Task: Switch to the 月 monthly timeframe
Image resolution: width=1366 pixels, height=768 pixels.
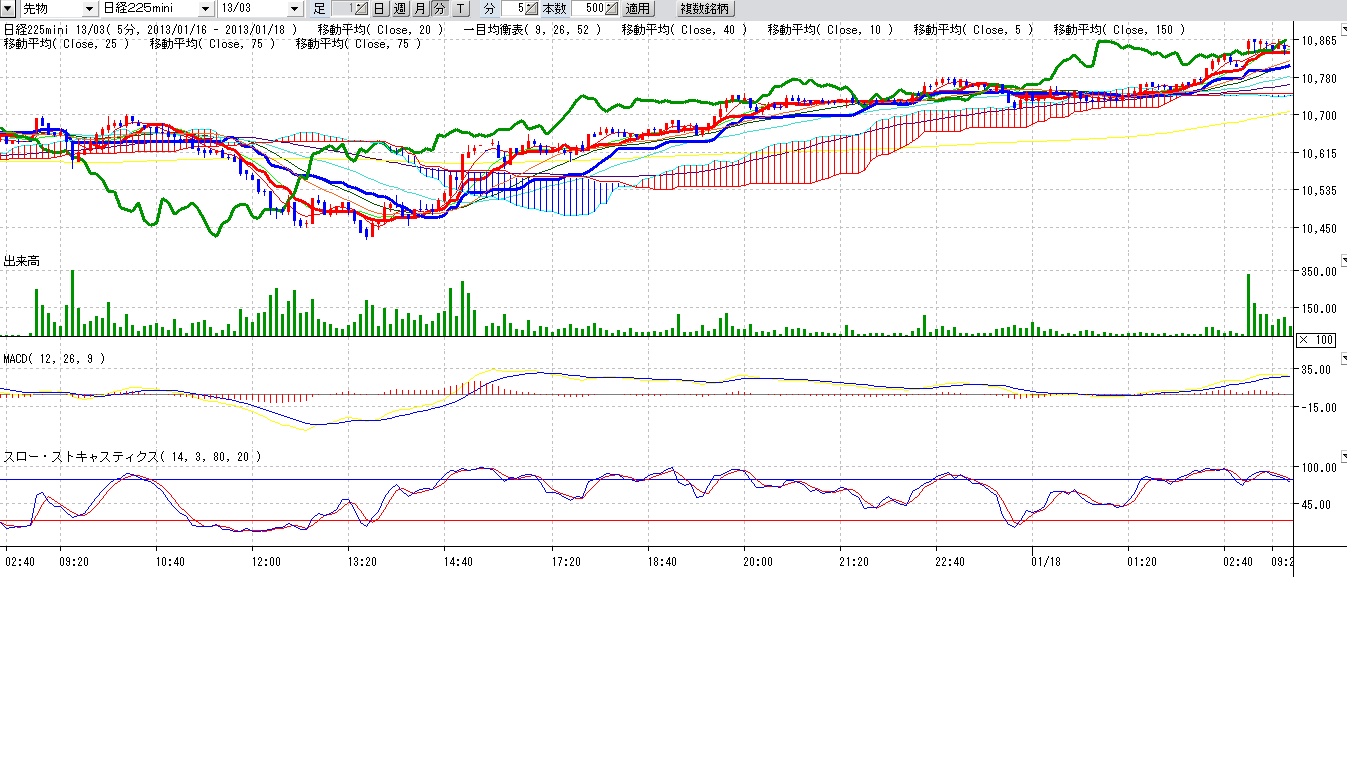Action: pos(420,8)
